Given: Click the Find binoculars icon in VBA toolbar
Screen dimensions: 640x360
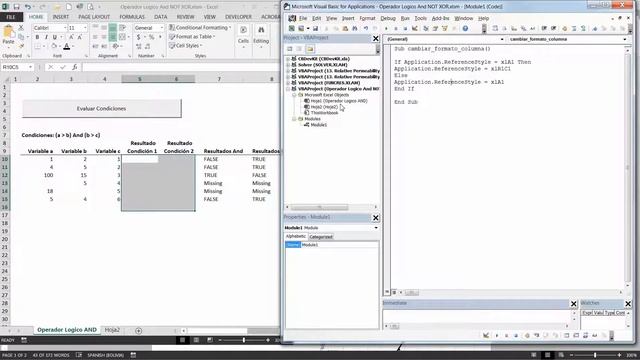Looking at the screenshot, I should (x=355, y=29).
